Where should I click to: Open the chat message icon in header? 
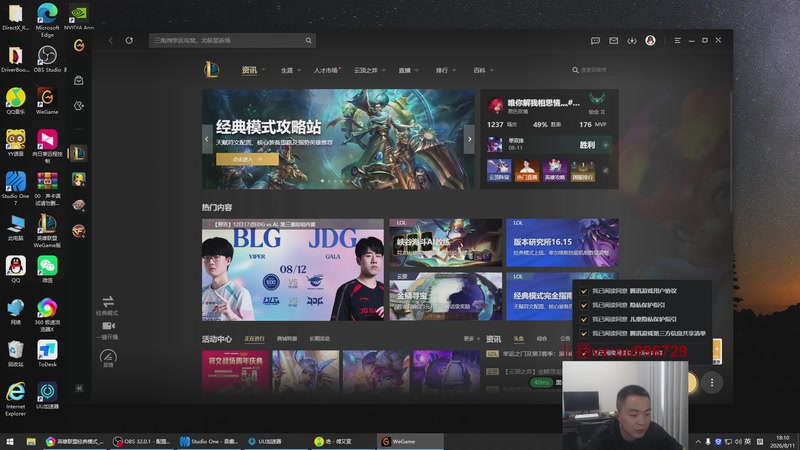tap(595, 40)
